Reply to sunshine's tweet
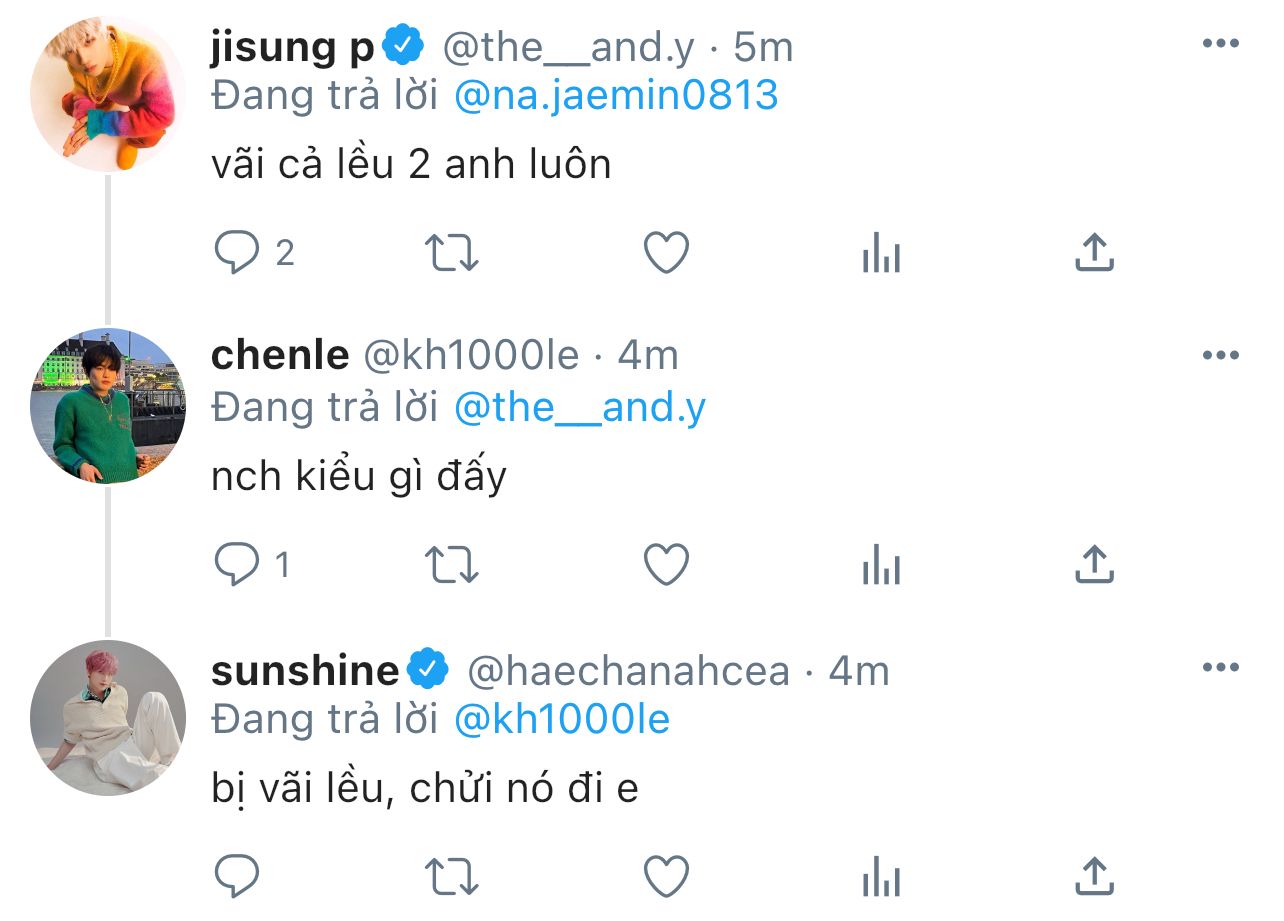Image resolution: width=1284 pixels, height=921 pixels. (x=237, y=877)
